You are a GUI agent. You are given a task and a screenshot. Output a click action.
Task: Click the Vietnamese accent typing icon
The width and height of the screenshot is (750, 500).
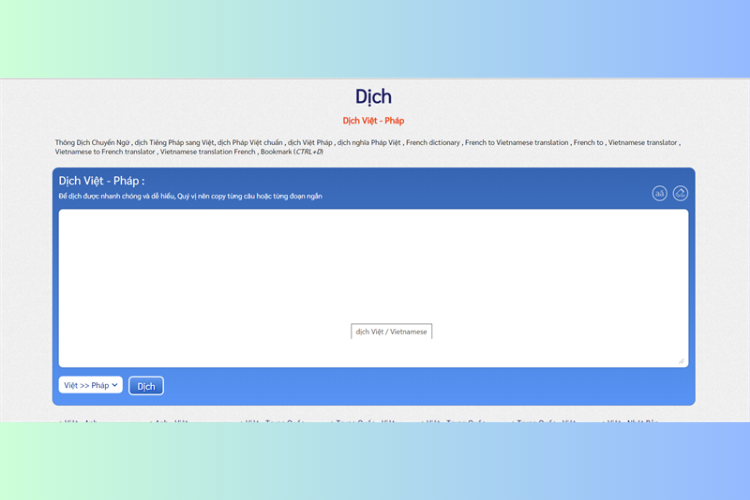pos(660,193)
